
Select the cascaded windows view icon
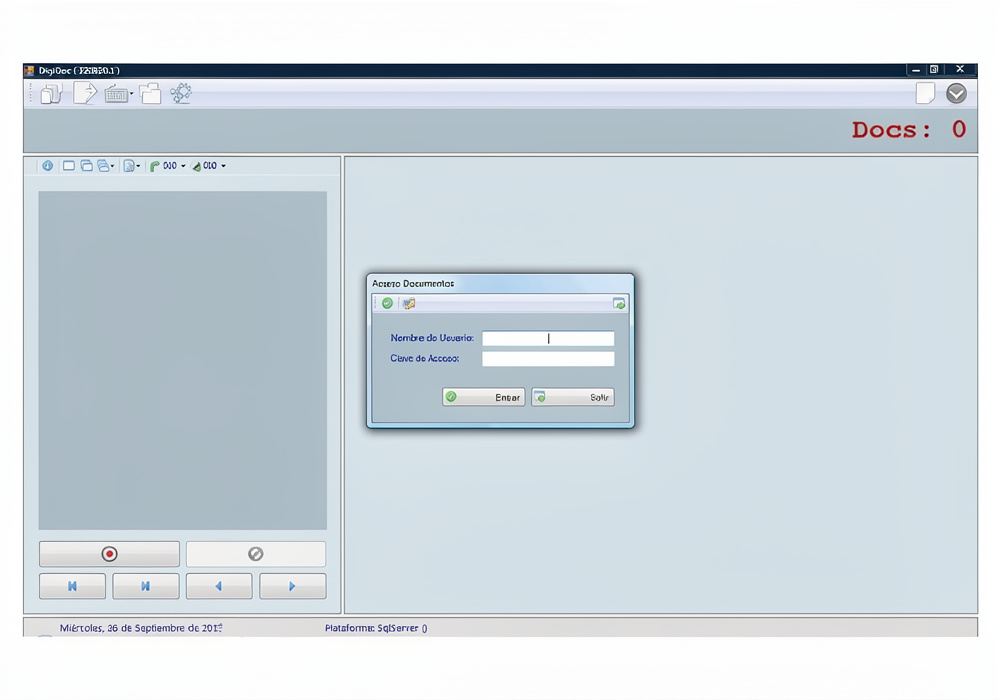click(x=86, y=166)
